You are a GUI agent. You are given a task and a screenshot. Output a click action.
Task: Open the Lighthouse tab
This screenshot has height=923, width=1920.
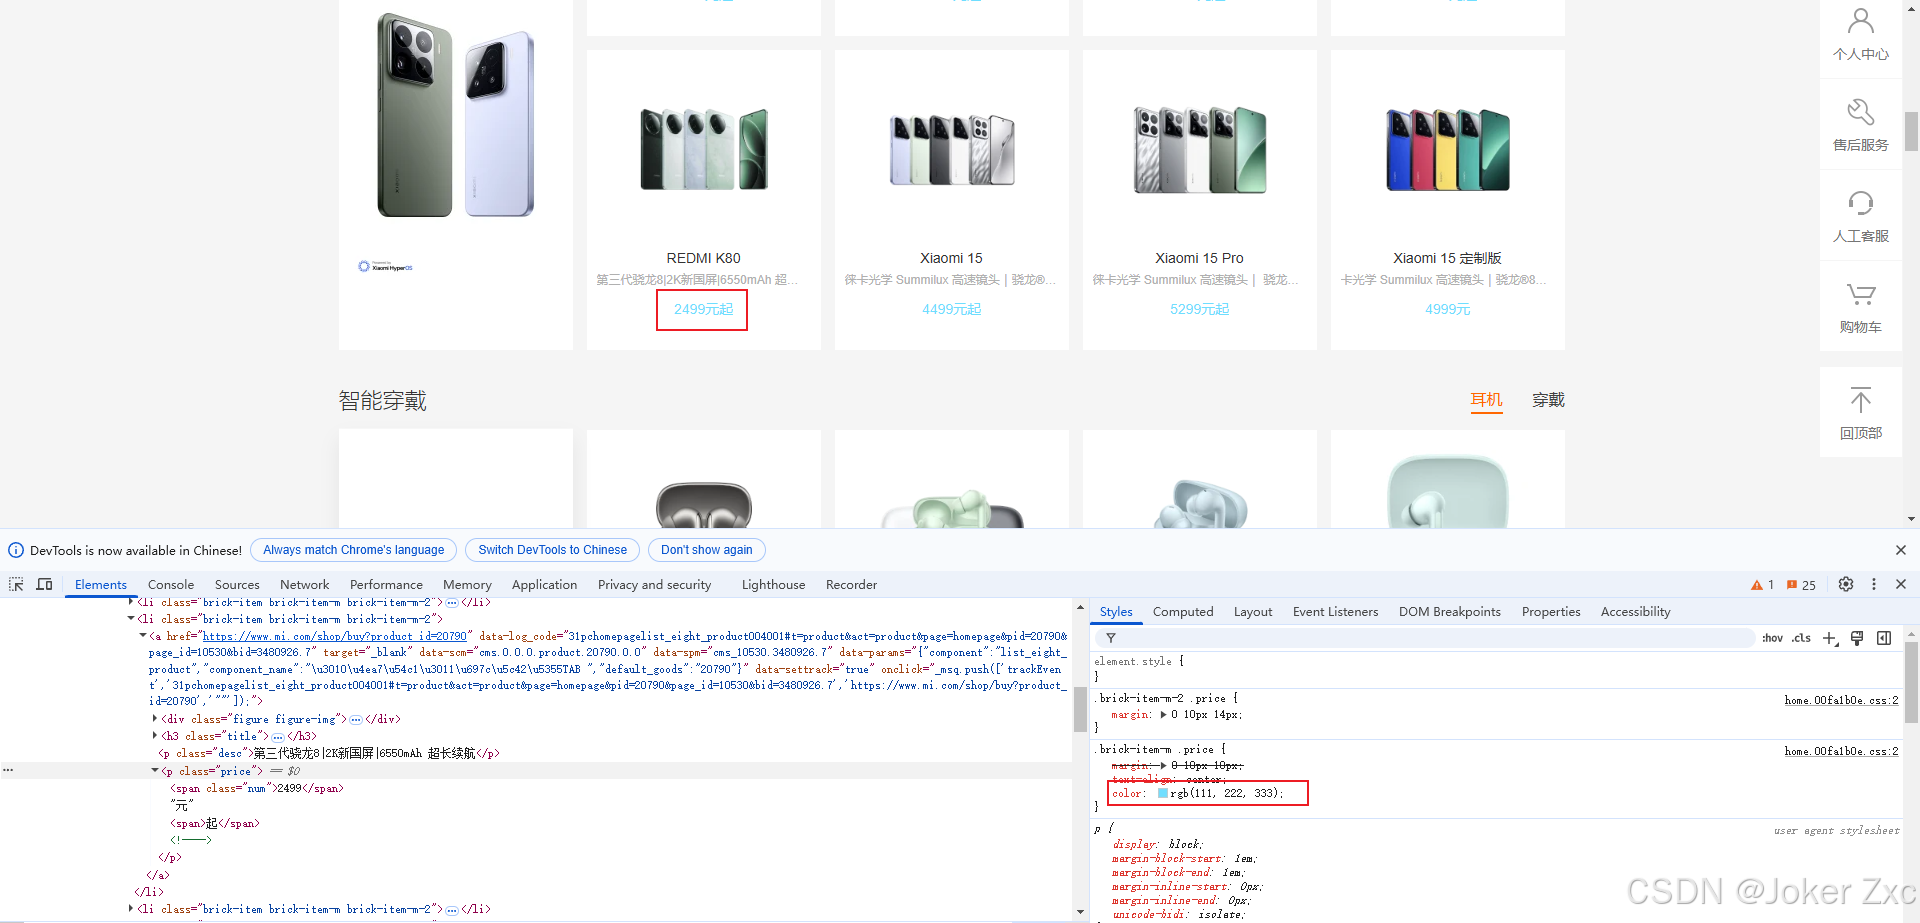pos(773,585)
